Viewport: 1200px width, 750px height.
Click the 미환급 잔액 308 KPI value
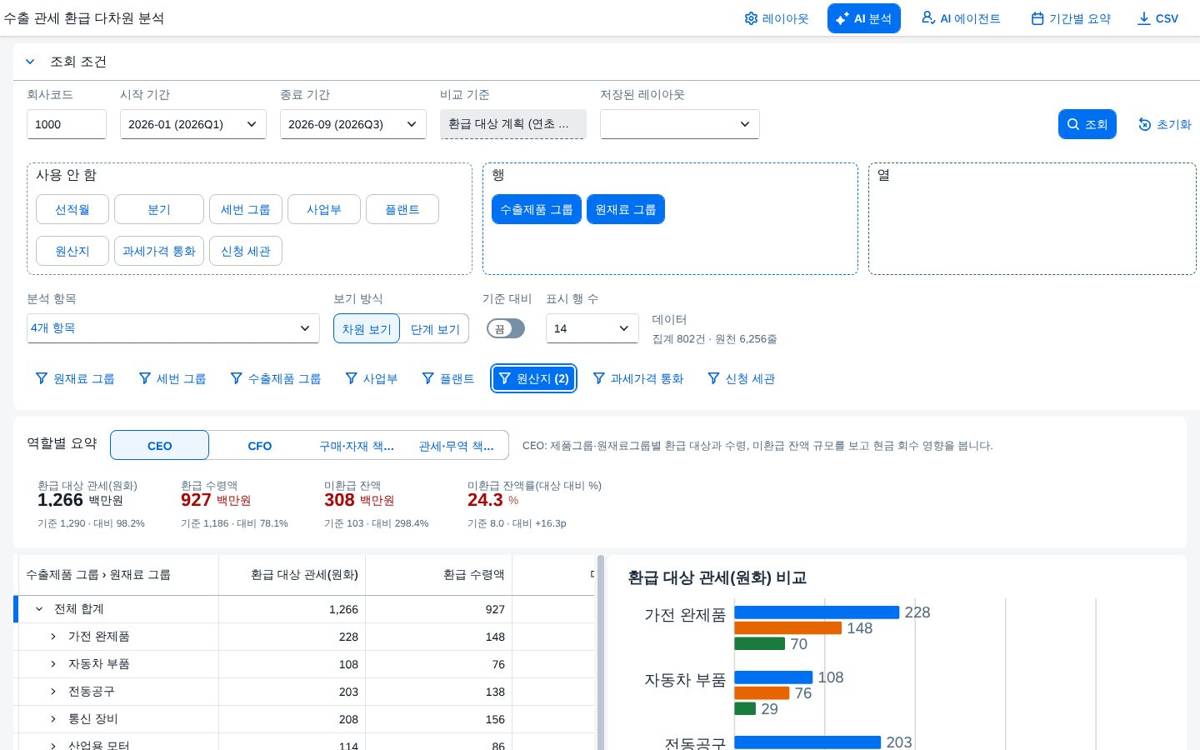pyautogui.click(x=339, y=500)
